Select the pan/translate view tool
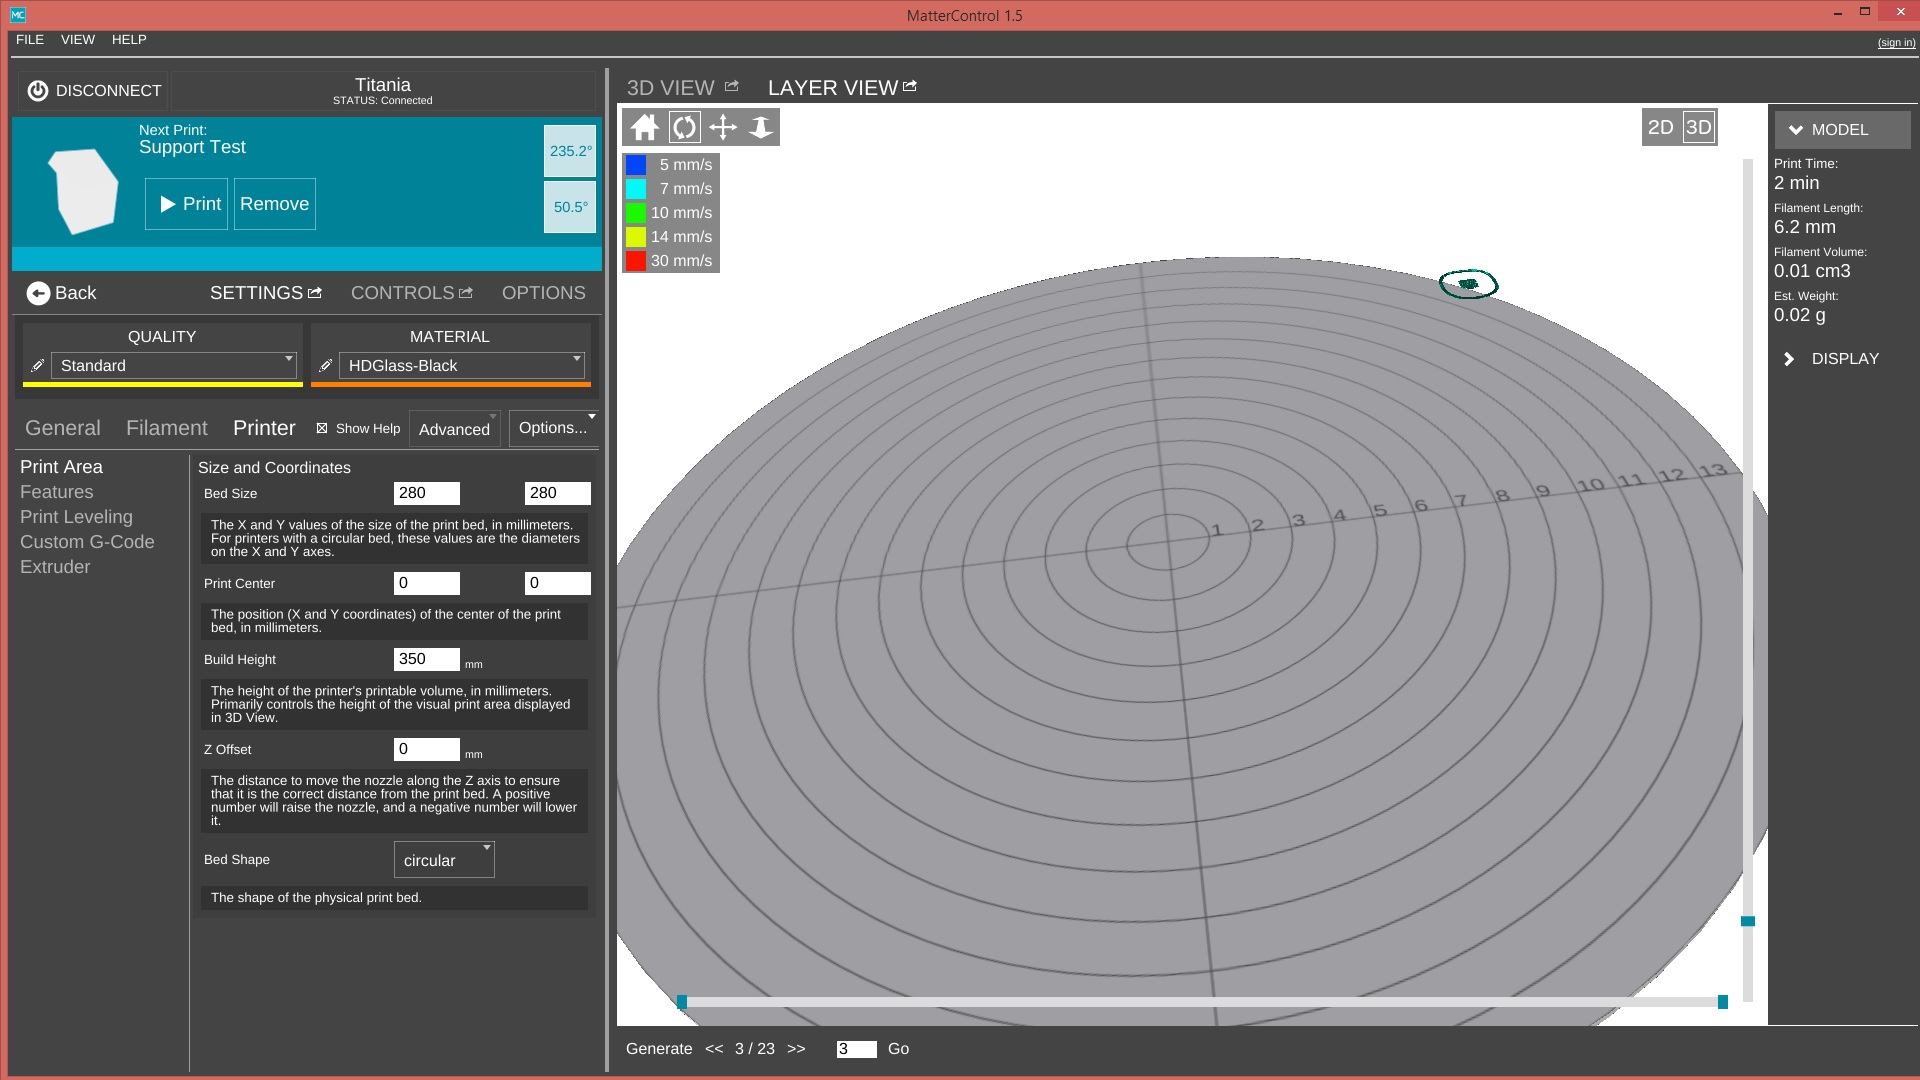Viewport: 1920px width, 1080px height. [723, 128]
